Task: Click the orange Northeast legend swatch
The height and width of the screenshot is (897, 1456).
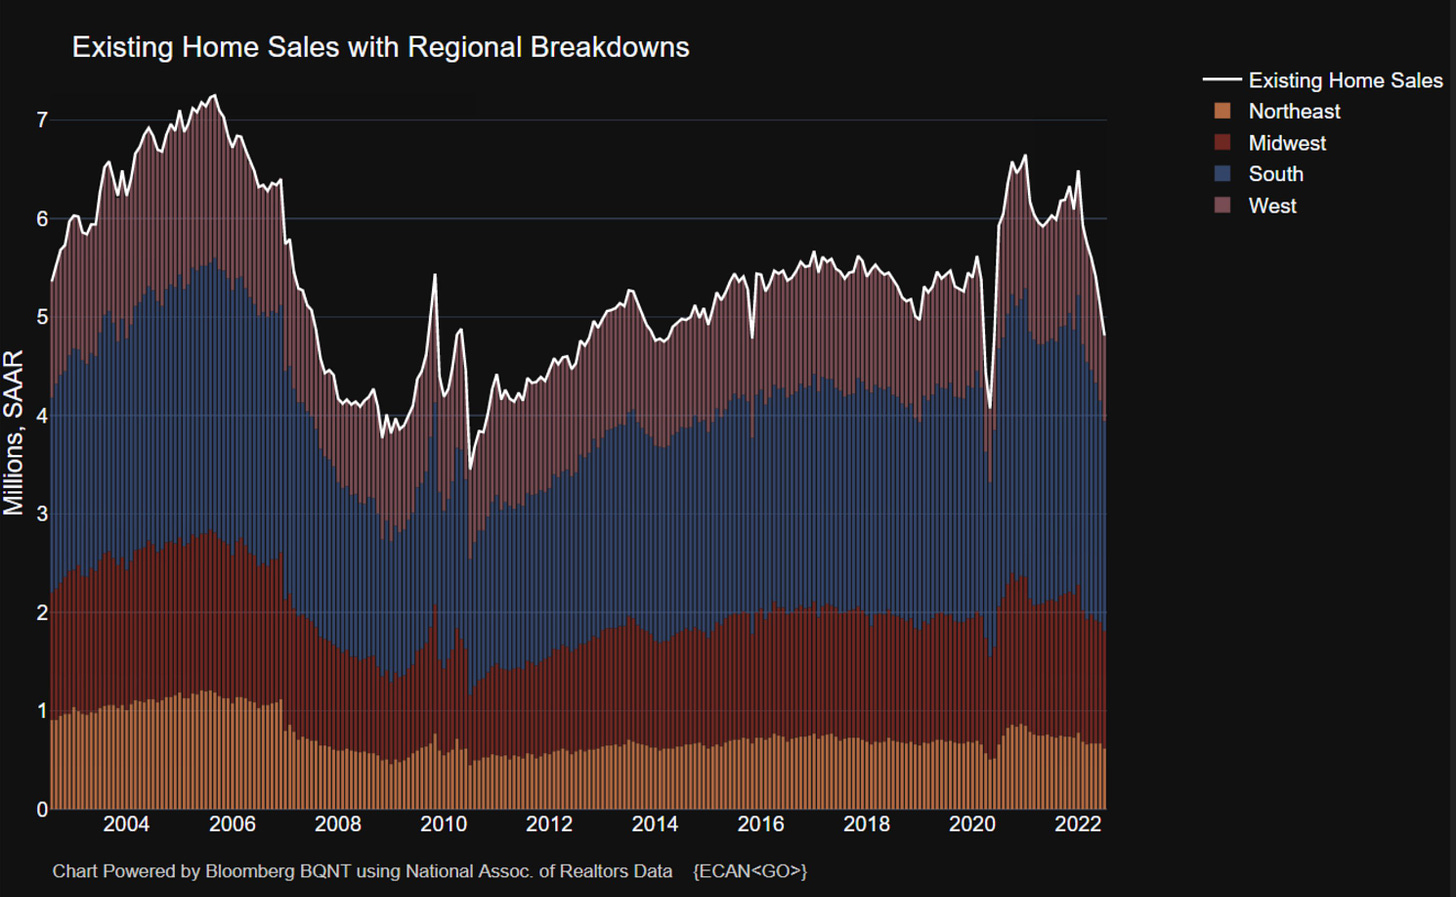Action: coord(1222,111)
